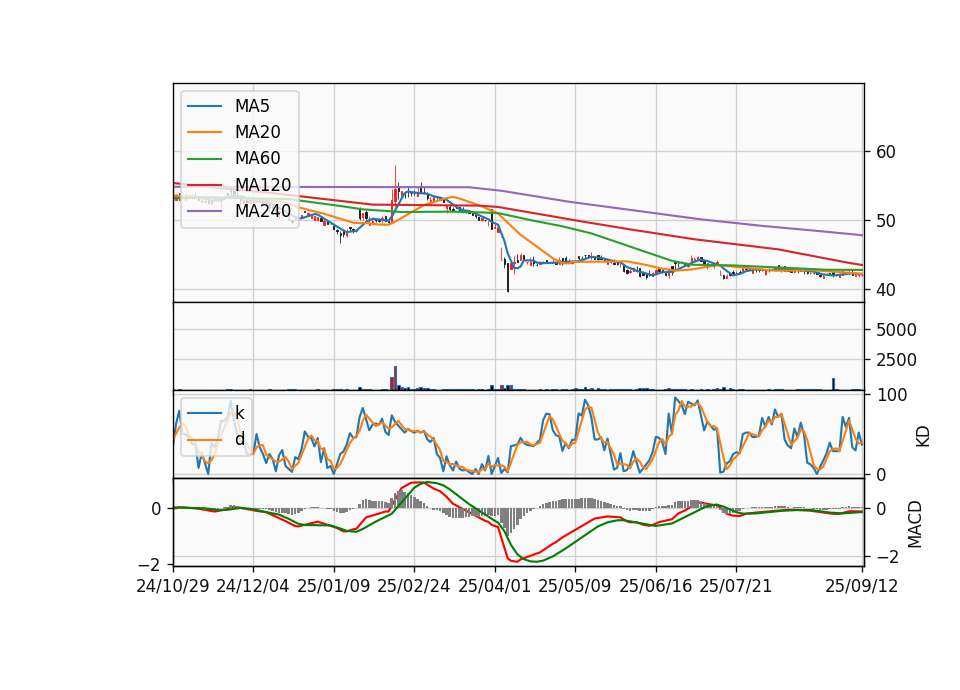The image size is (960, 690).
Task: Click the 25/06/16 date axis label
Action: [x=656, y=587]
